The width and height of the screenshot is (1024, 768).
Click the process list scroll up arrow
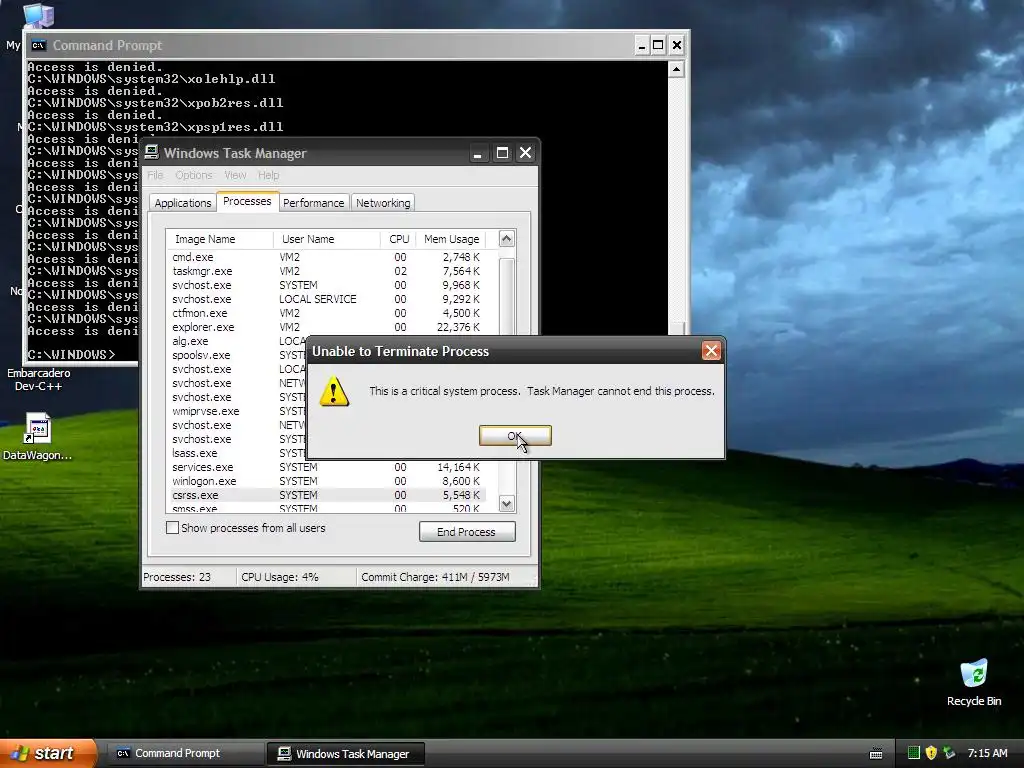click(507, 238)
